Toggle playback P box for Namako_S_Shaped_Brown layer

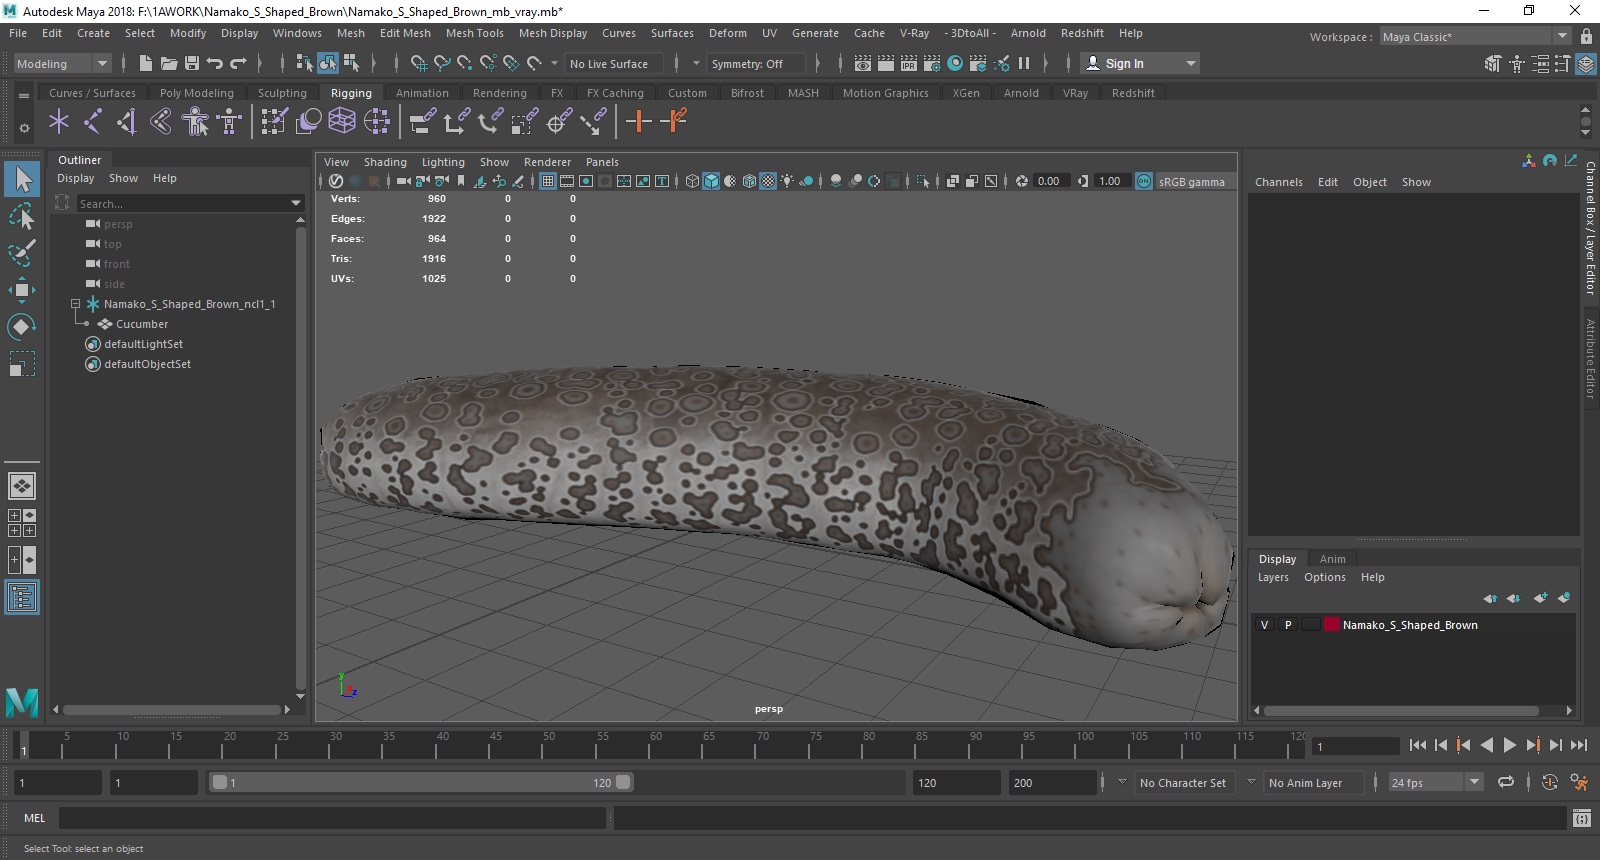pos(1288,625)
